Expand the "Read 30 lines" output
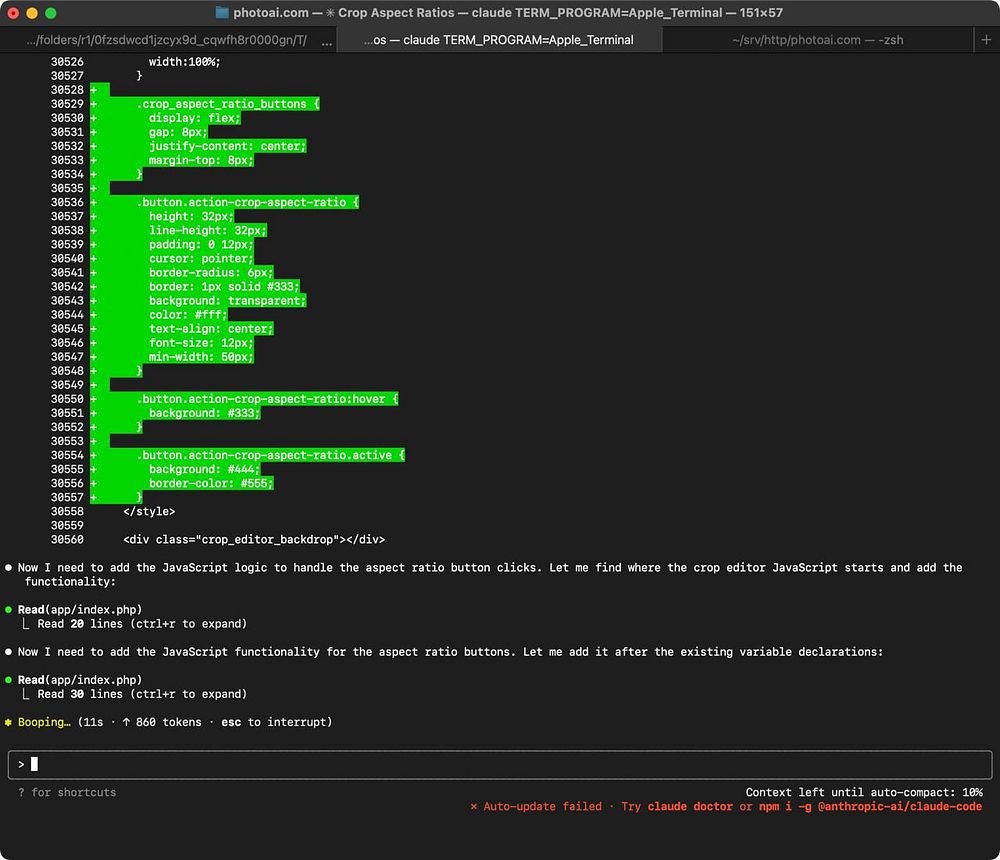 click(x=140, y=694)
